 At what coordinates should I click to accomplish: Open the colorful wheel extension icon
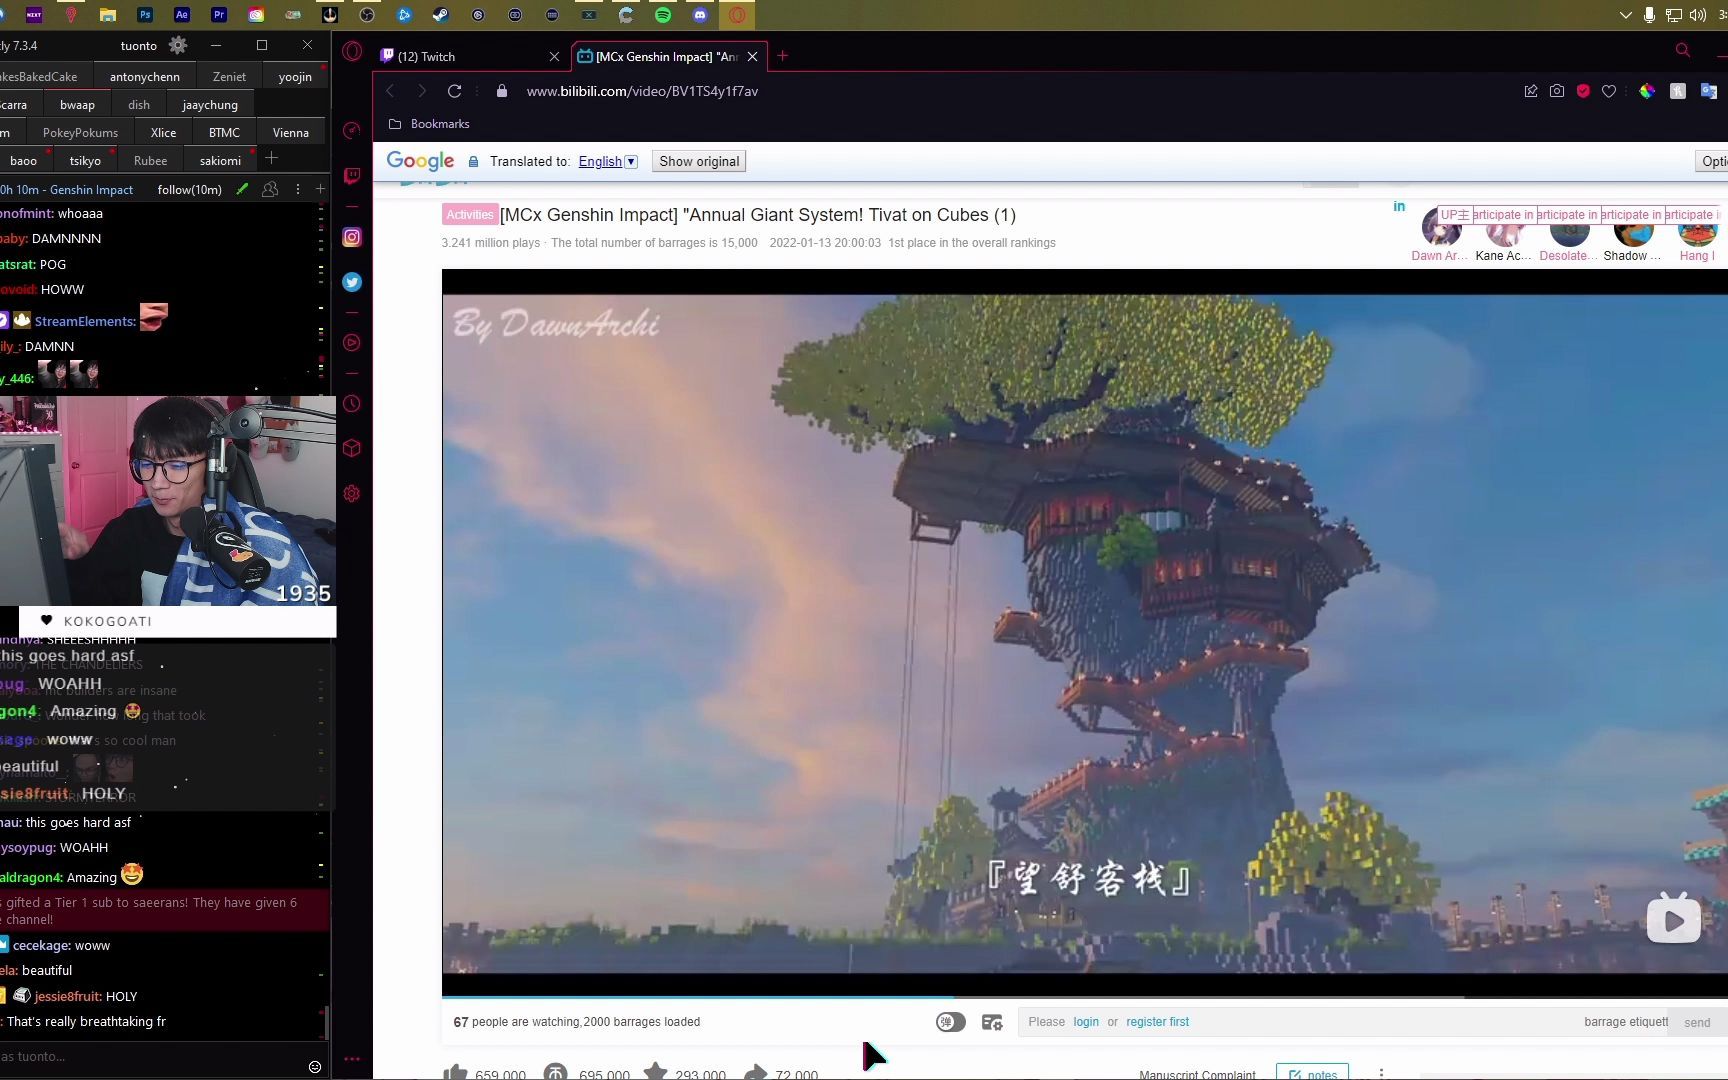pyautogui.click(x=1647, y=91)
